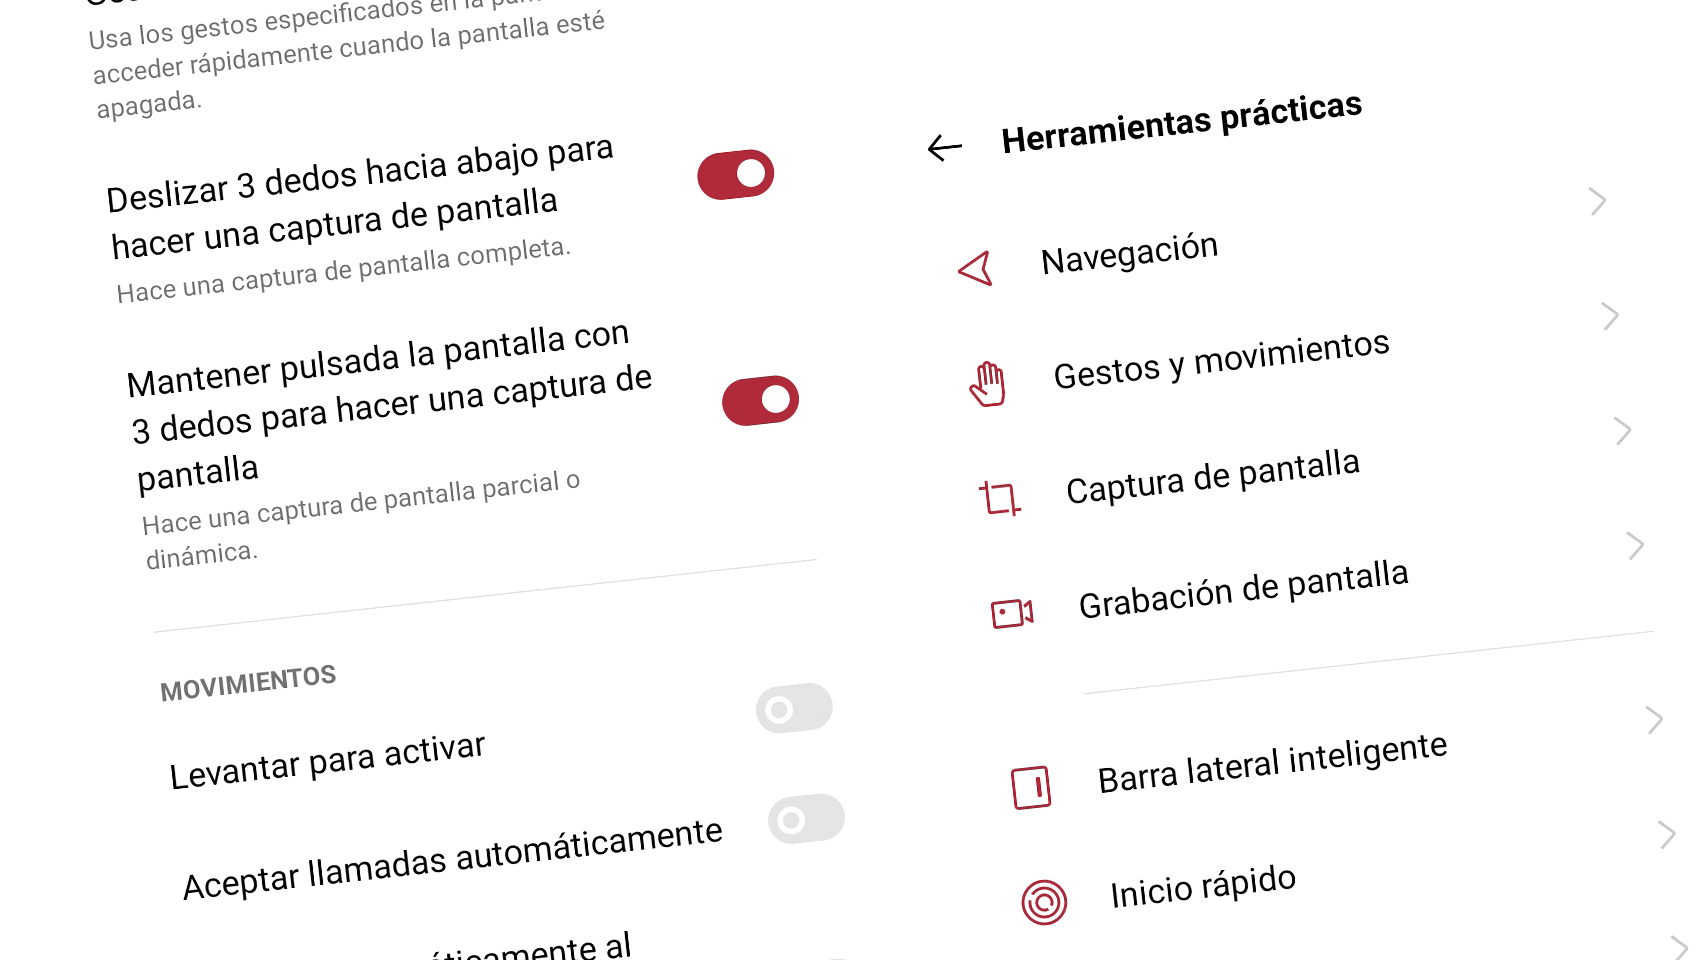
Task: Expand the Navegación settings chevron
Action: tap(1597, 202)
